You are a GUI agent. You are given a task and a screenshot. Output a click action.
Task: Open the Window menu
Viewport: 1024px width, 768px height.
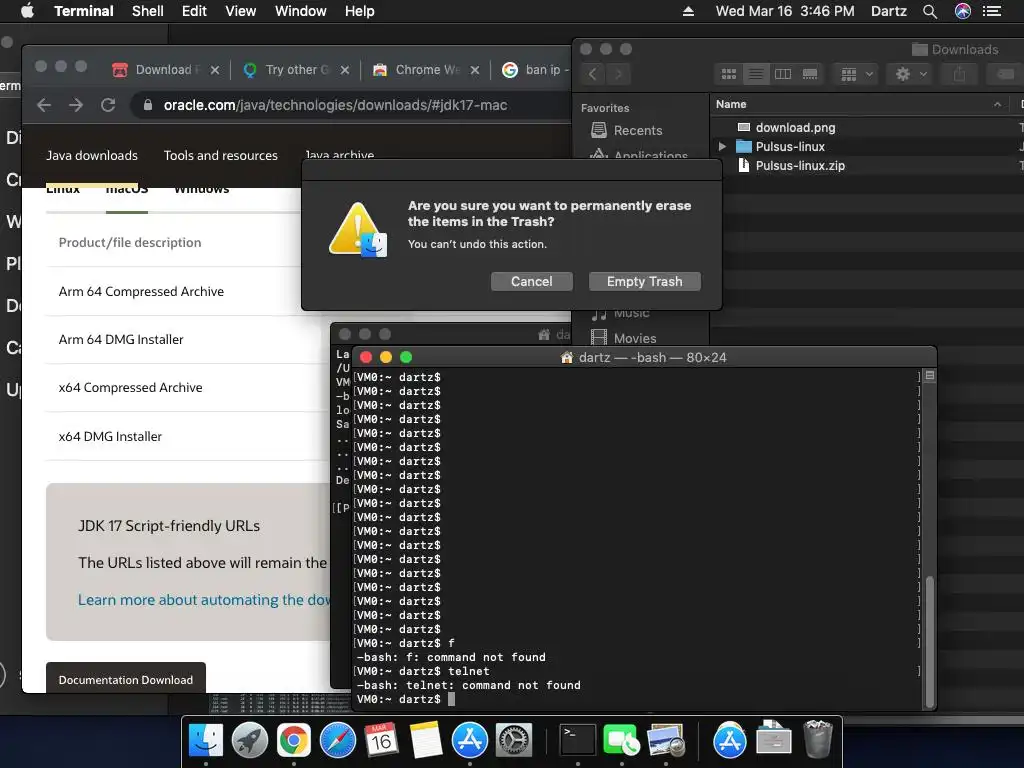point(300,11)
